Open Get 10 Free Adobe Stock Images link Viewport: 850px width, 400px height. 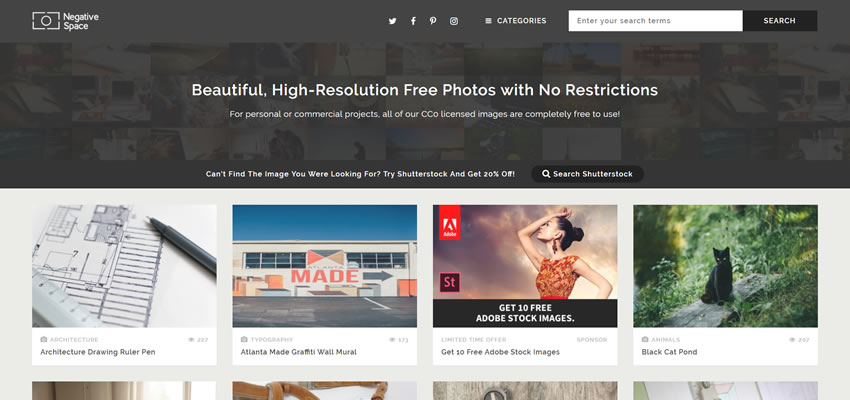tap(500, 352)
